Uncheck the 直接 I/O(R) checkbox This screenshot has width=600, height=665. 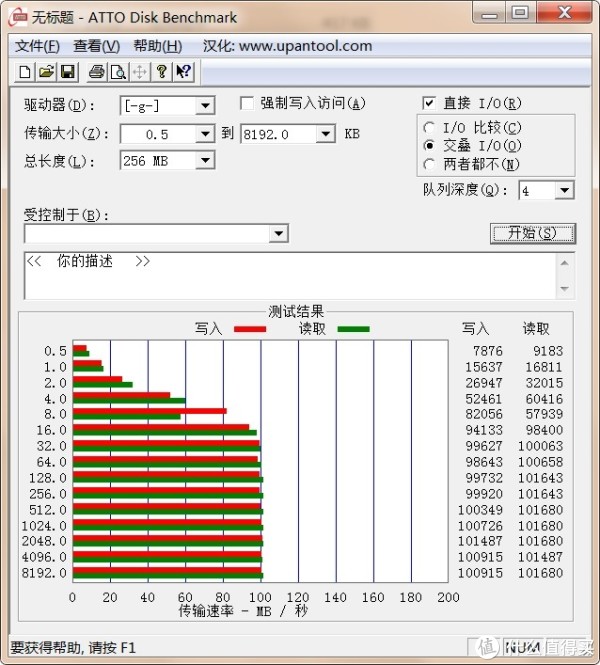tap(429, 103)
